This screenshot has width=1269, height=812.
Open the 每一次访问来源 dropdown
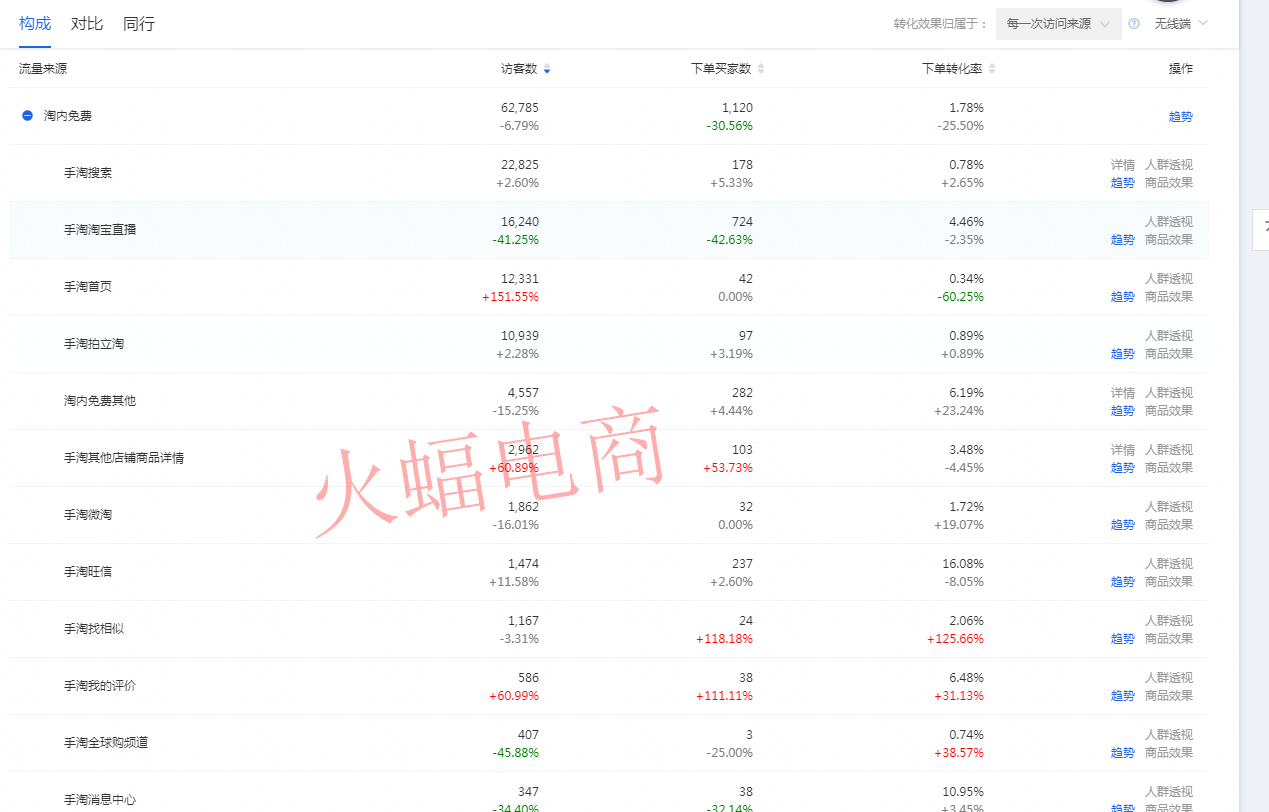pyautogui.click(x=1058, y=24)
